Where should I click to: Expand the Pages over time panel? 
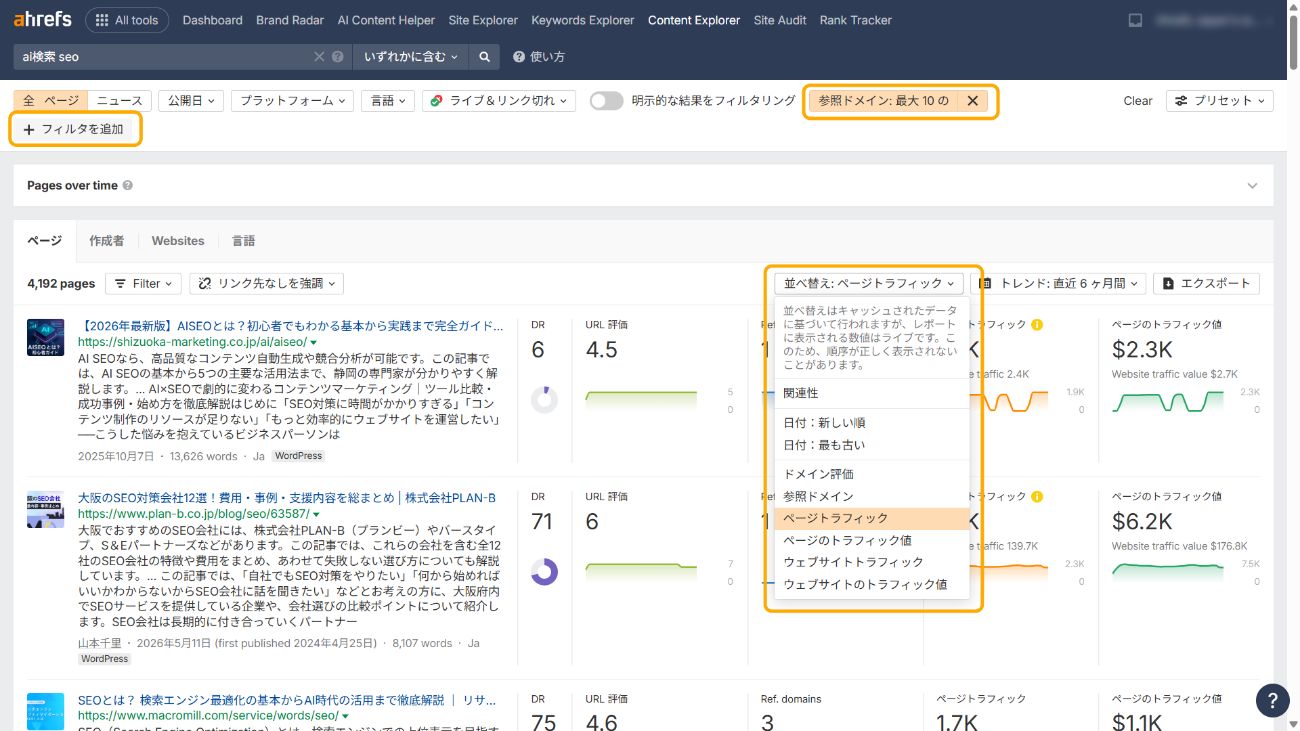coord(1253,186)
